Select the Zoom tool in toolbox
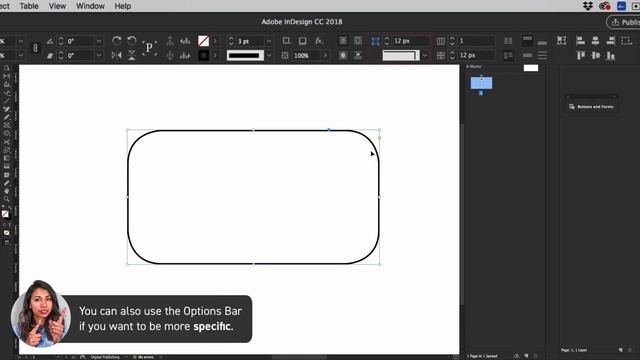The height and width of the screenshot is (360, 640). [7, 199]
